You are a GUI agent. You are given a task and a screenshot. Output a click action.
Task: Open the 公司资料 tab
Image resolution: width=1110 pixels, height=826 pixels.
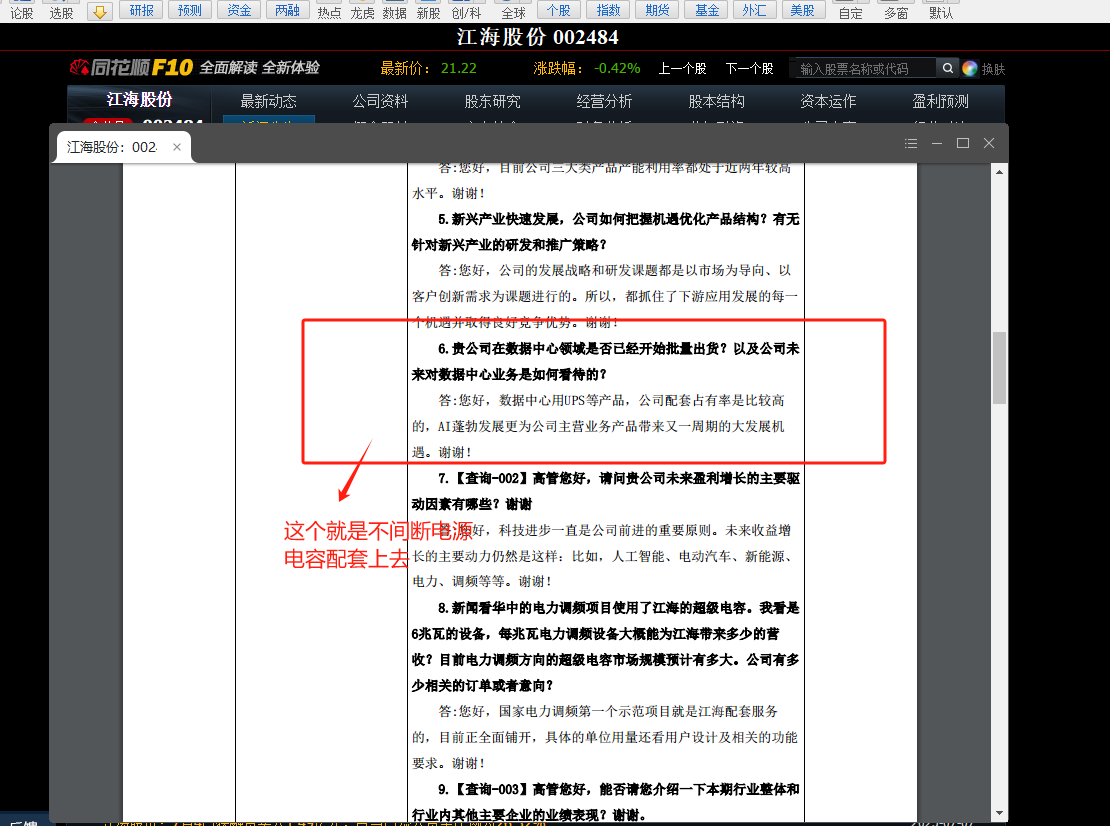pos(380,101)
